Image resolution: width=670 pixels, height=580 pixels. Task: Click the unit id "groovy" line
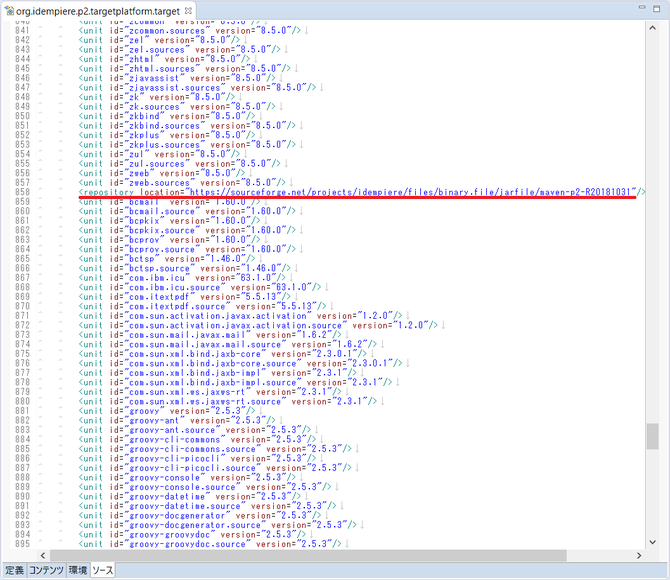pos(167,411)
